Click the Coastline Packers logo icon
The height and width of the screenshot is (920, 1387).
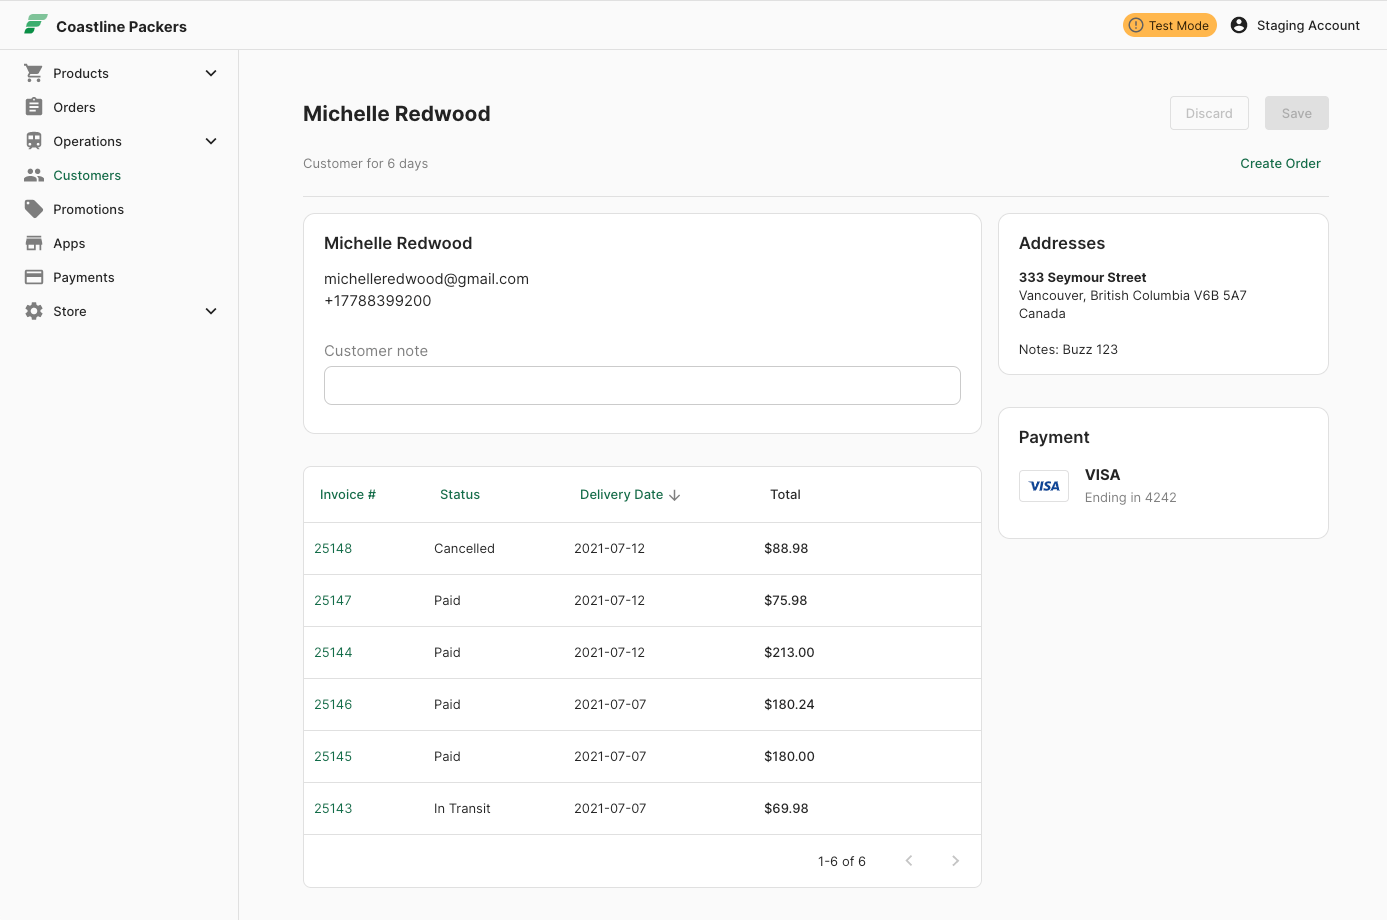(x=36, y=25)
